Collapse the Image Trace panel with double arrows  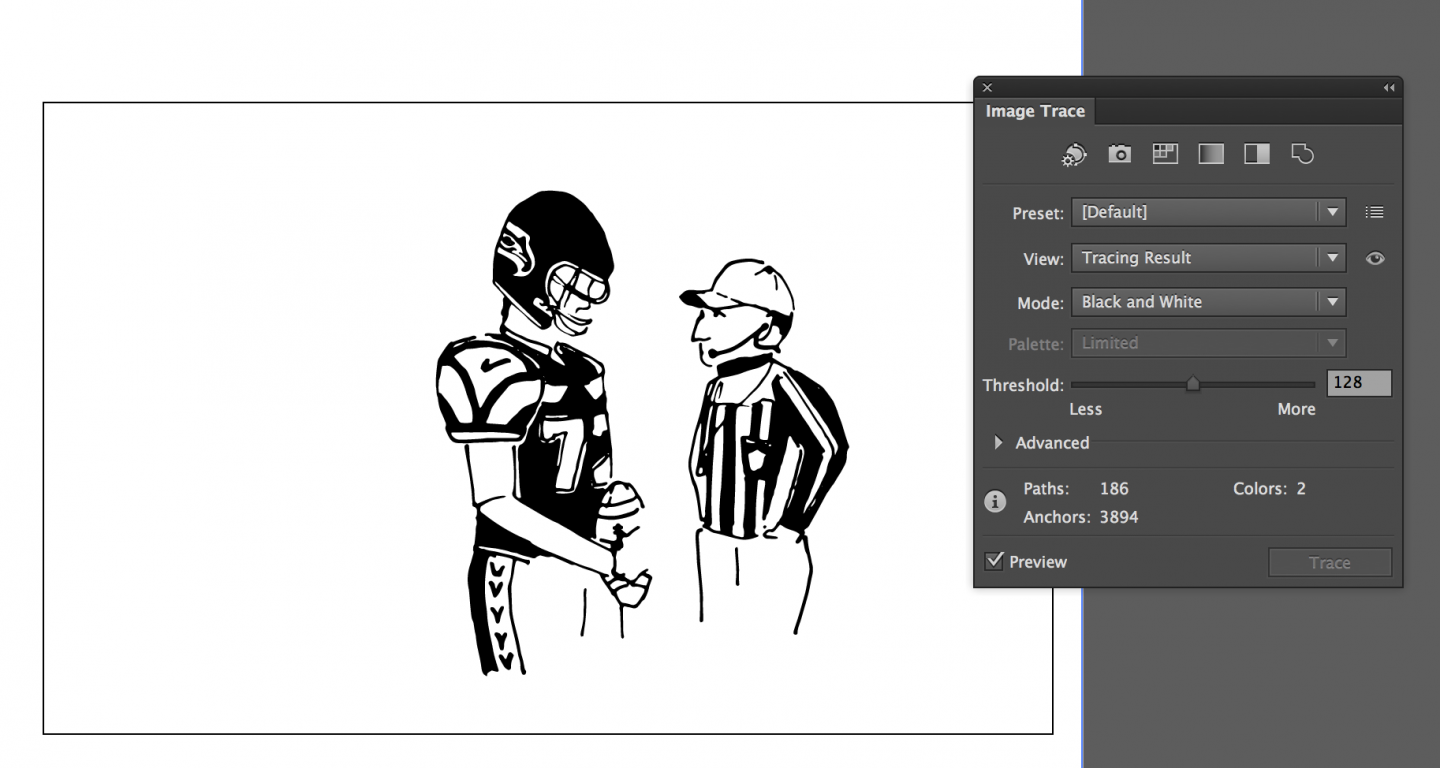click(1389, 88)
